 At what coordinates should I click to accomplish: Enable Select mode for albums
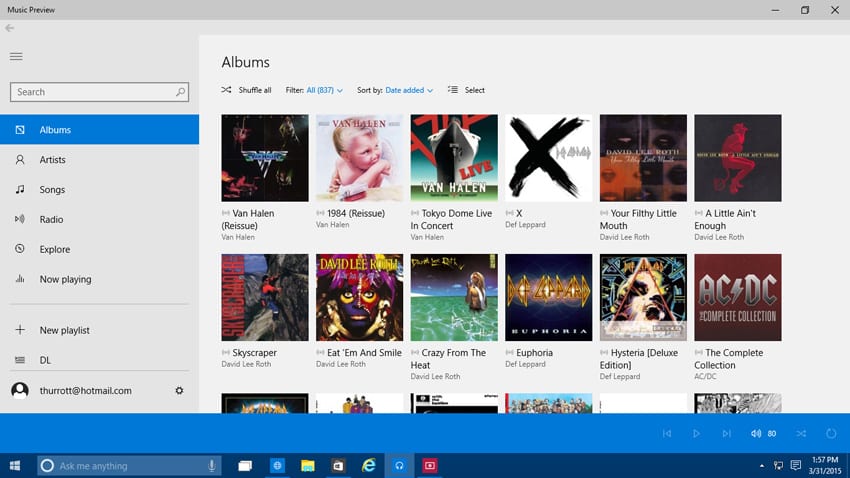point(466,90)
